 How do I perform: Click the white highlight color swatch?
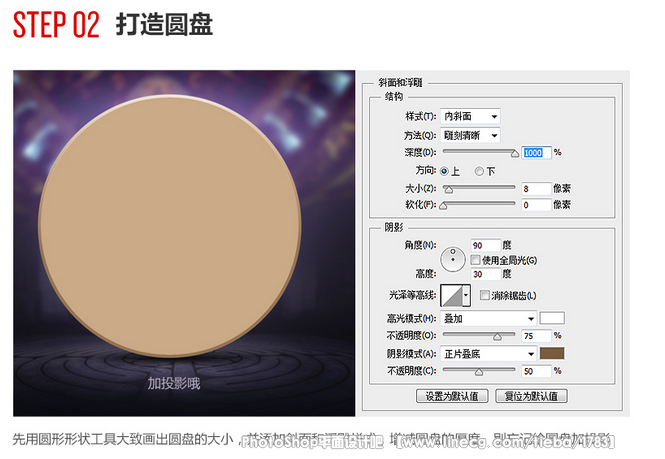point(552,319)
